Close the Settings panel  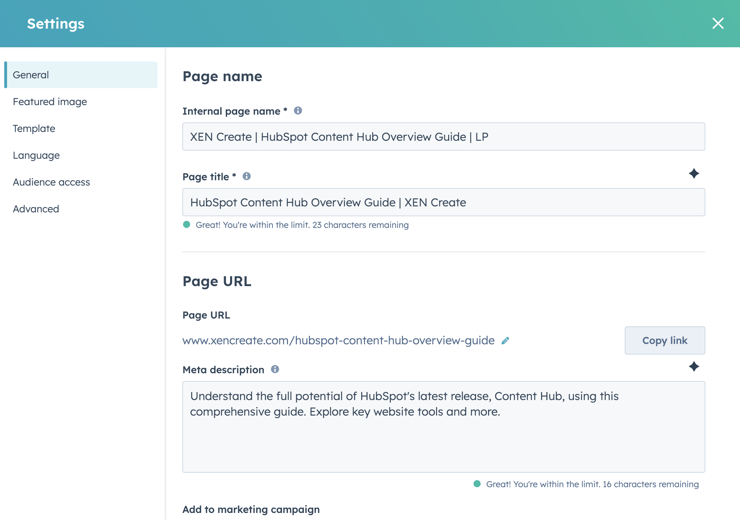pos(717,23)
